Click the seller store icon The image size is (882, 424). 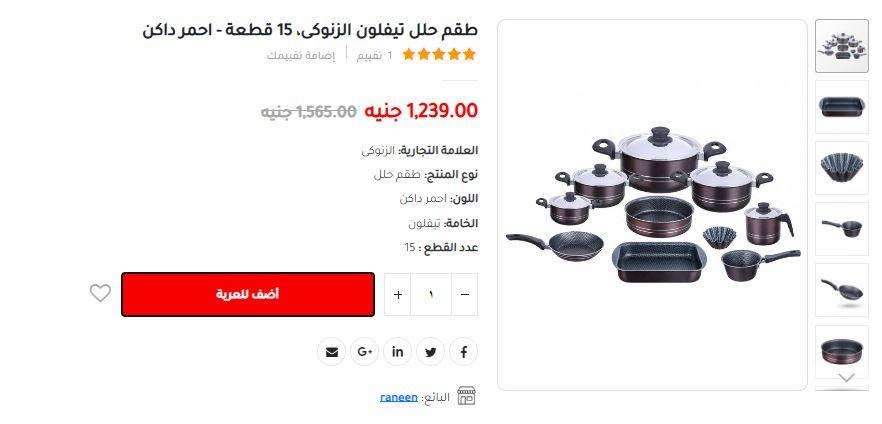pyautogui.click(x=466, y=396)
